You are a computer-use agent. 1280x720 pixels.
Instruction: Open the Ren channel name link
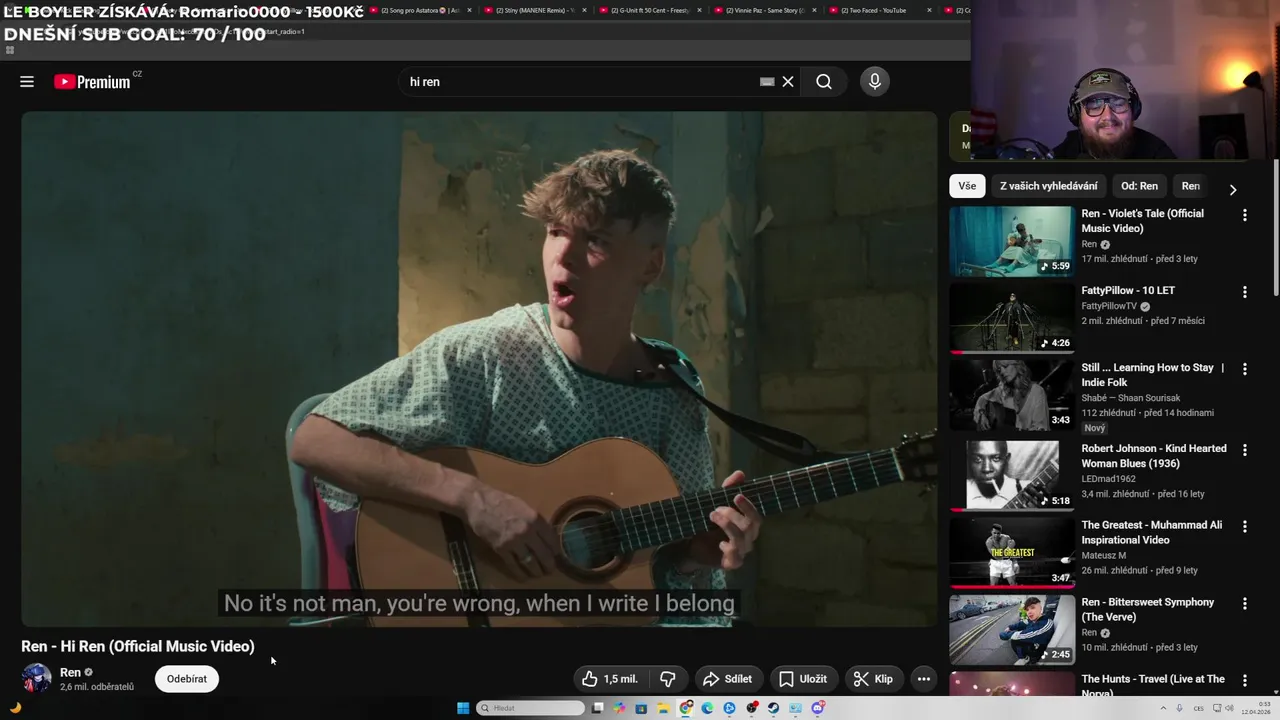[x=70, y=672]
